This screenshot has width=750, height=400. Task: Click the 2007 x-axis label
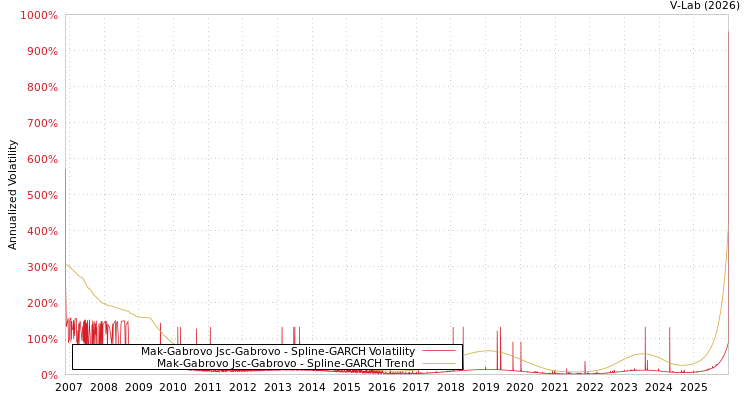[x=69, y=387]
